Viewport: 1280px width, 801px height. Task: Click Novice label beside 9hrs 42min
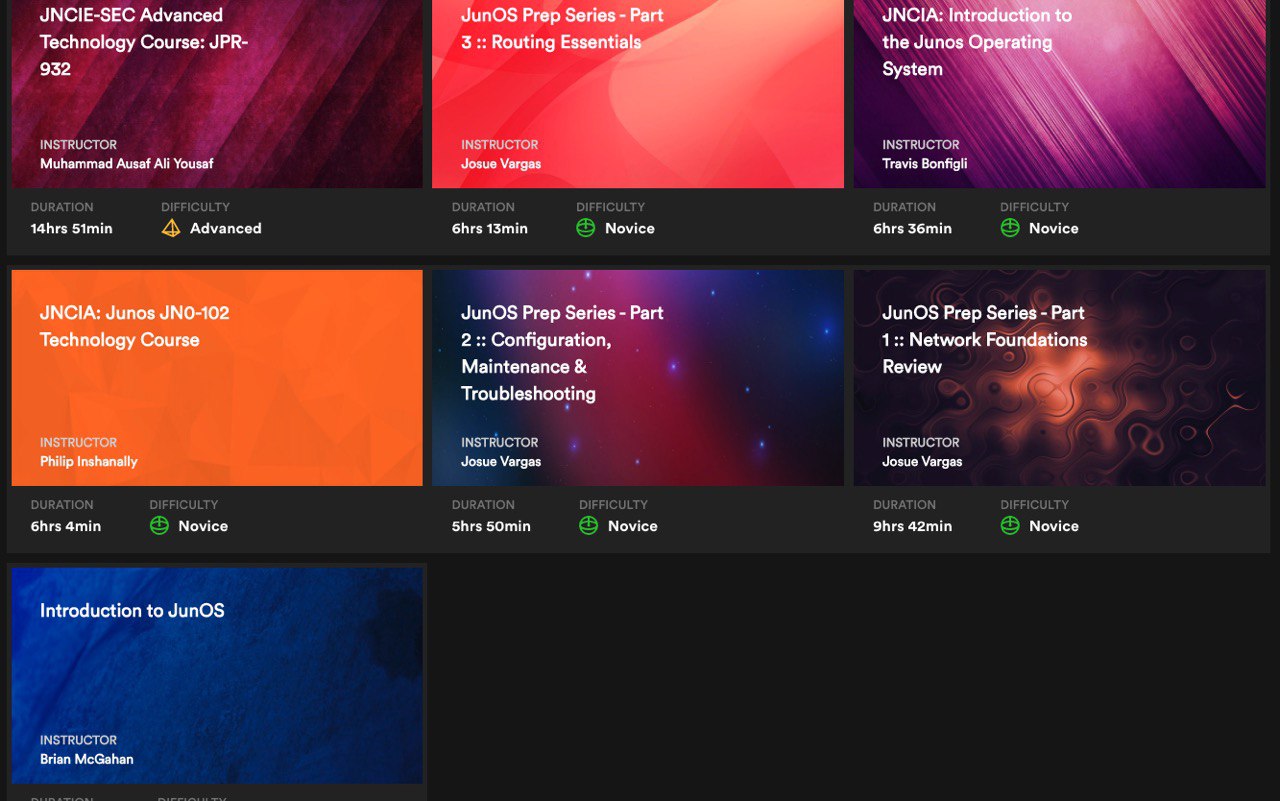coord(1054,527)
